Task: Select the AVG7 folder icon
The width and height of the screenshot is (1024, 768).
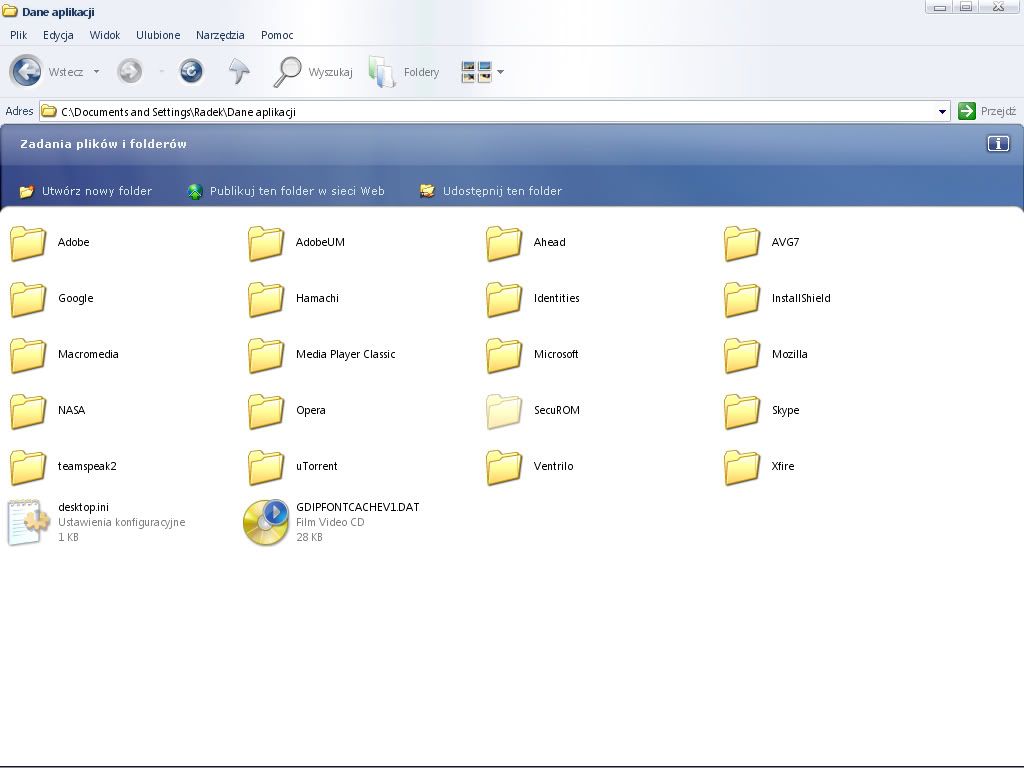Action: pyautogui.click(x=742, y=243)
